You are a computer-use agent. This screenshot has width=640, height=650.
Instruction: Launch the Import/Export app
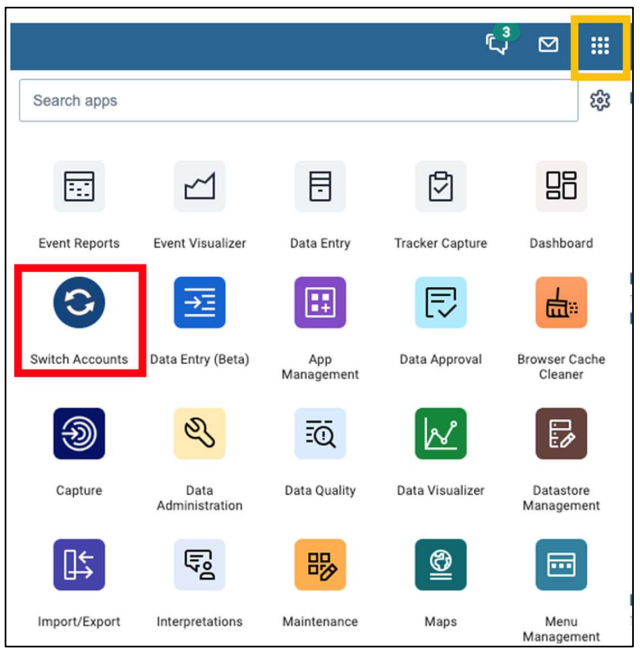pos(79,565)
